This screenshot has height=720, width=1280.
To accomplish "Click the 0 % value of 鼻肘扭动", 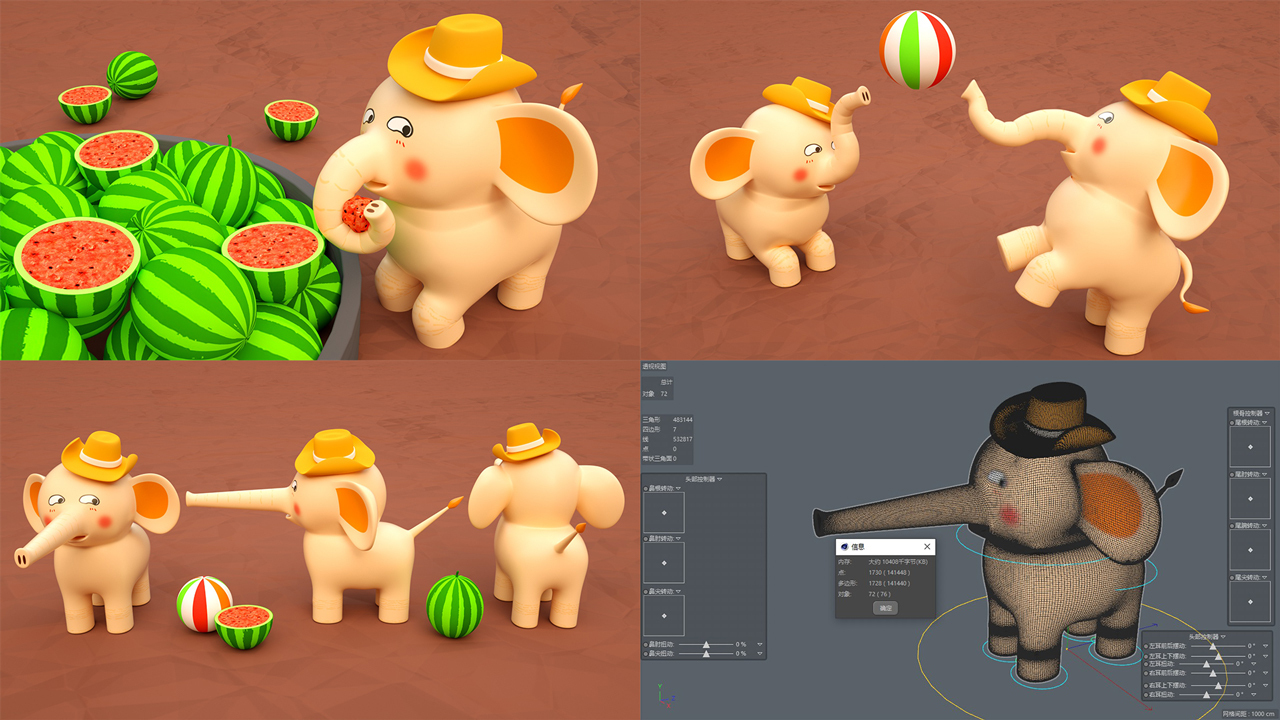I will tap(741, 644).
